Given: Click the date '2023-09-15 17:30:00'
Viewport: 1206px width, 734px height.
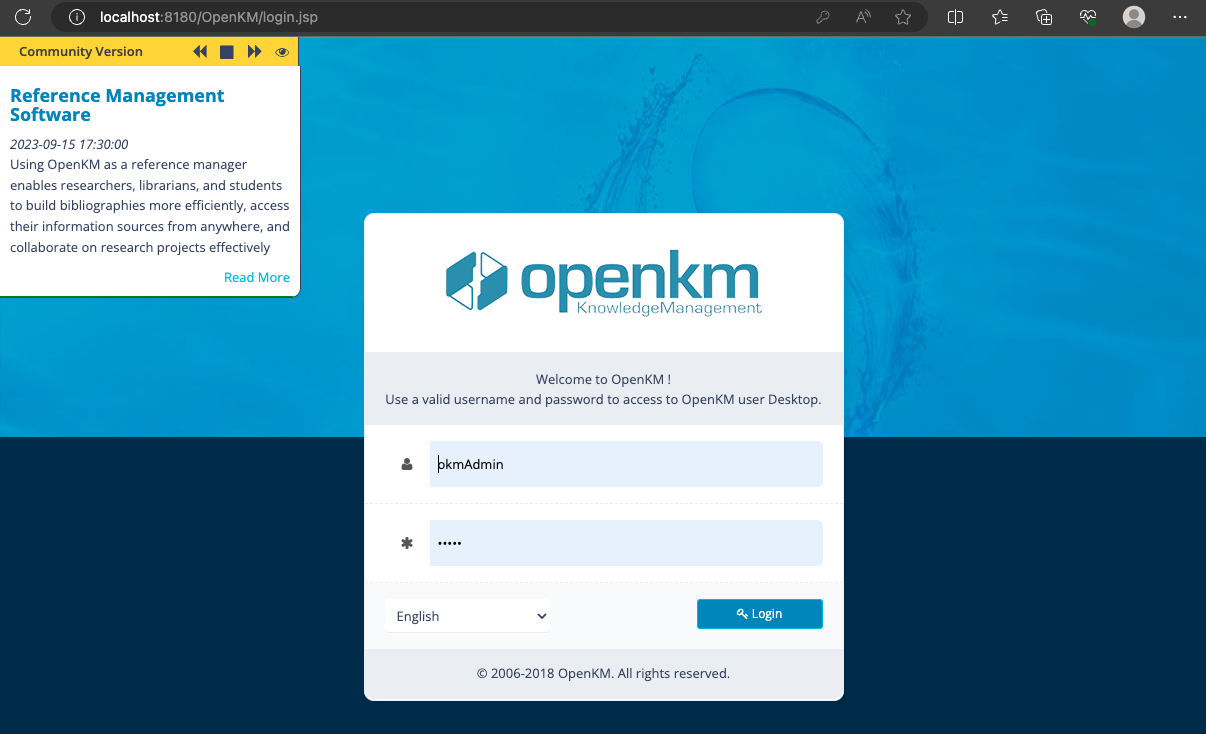Looking at the screenshot, I should tap(69, 144).
